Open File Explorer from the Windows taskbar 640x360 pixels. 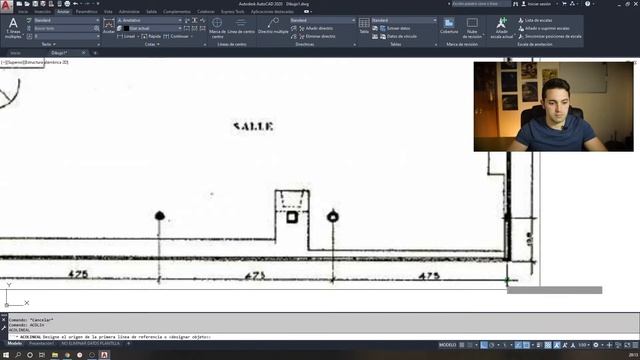point(54,355)
